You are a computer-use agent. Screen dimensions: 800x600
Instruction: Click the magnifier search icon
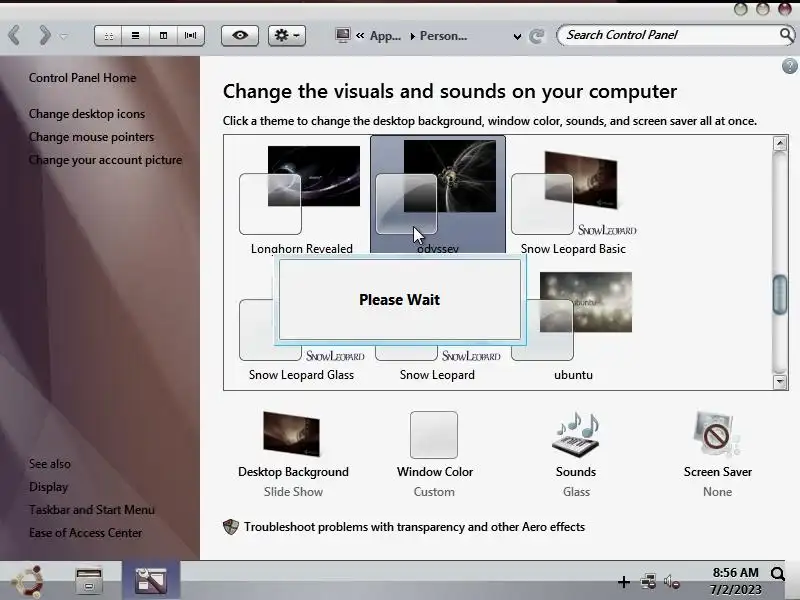787,35
